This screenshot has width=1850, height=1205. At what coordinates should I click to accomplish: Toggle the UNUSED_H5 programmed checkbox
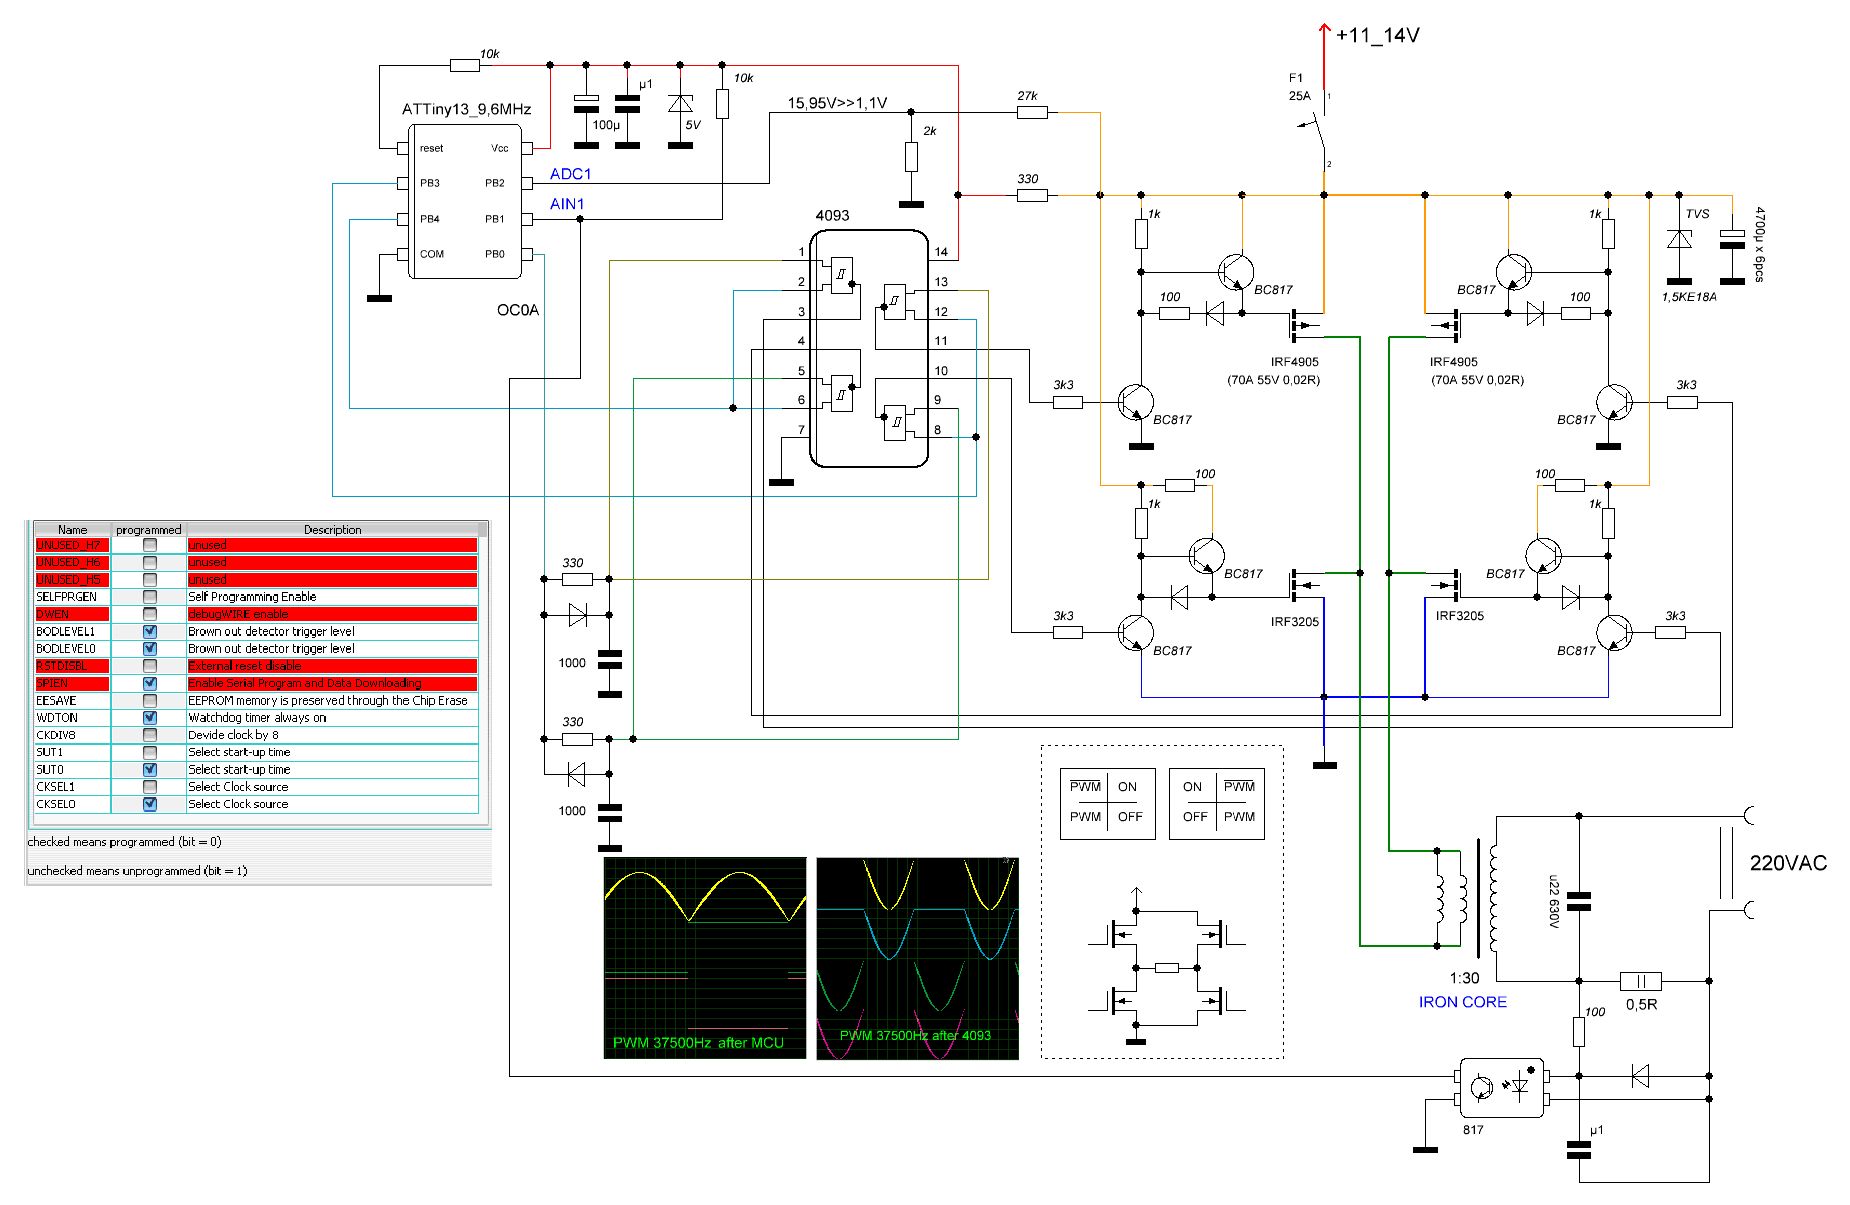[150, 579]
